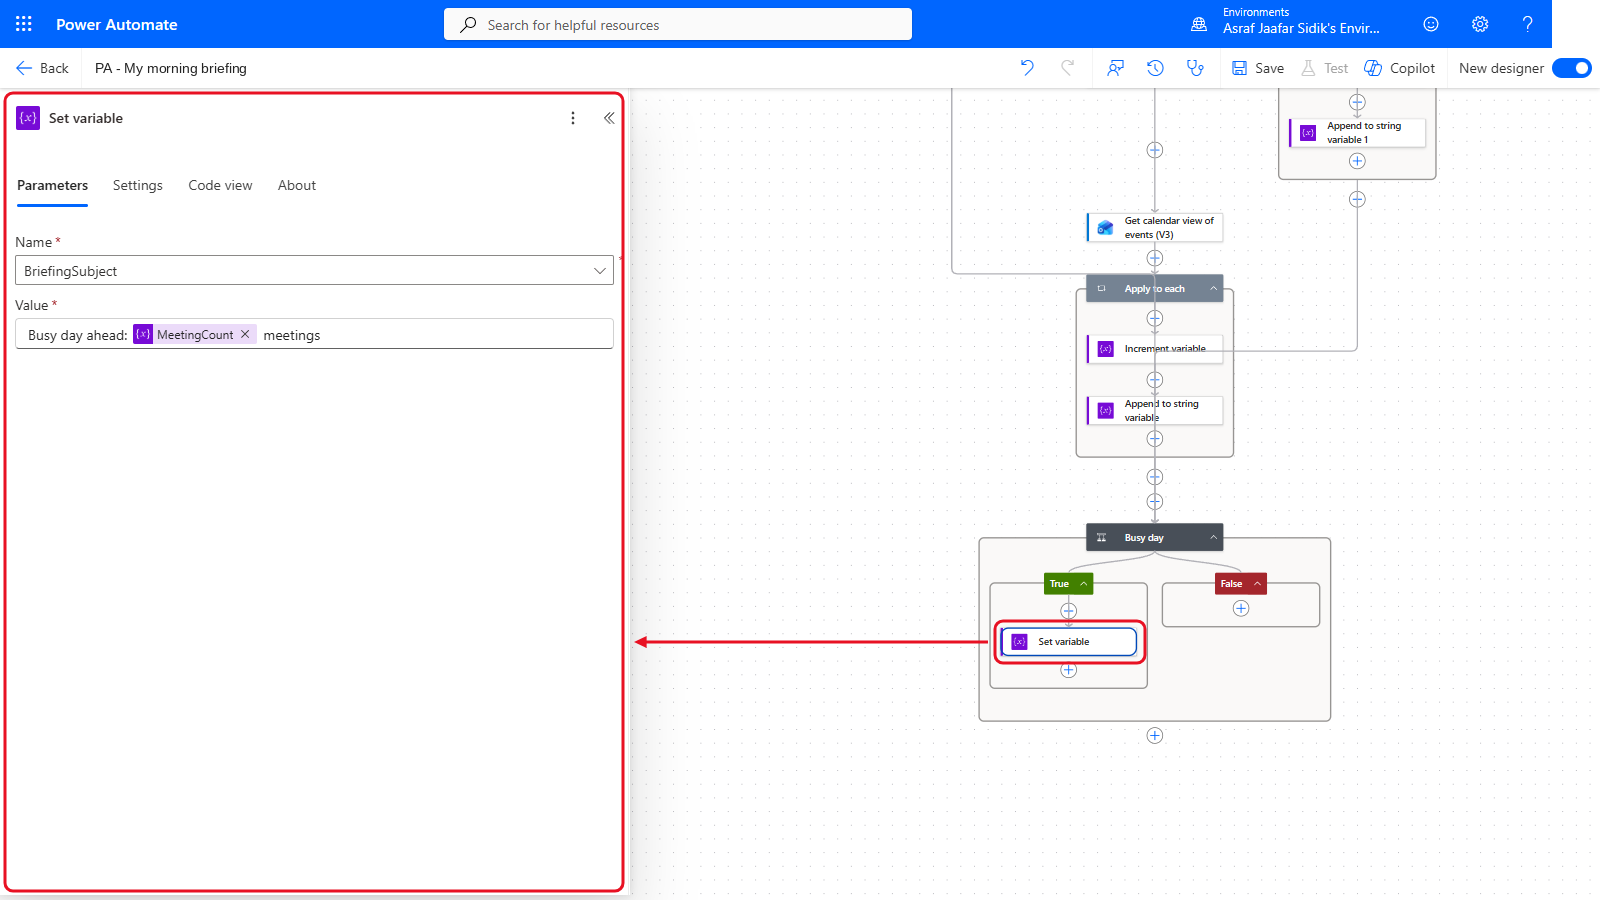Open the Name dropdown showing BriefingSubject
This screenshot has width=1600, height=900.
point(314,271)
